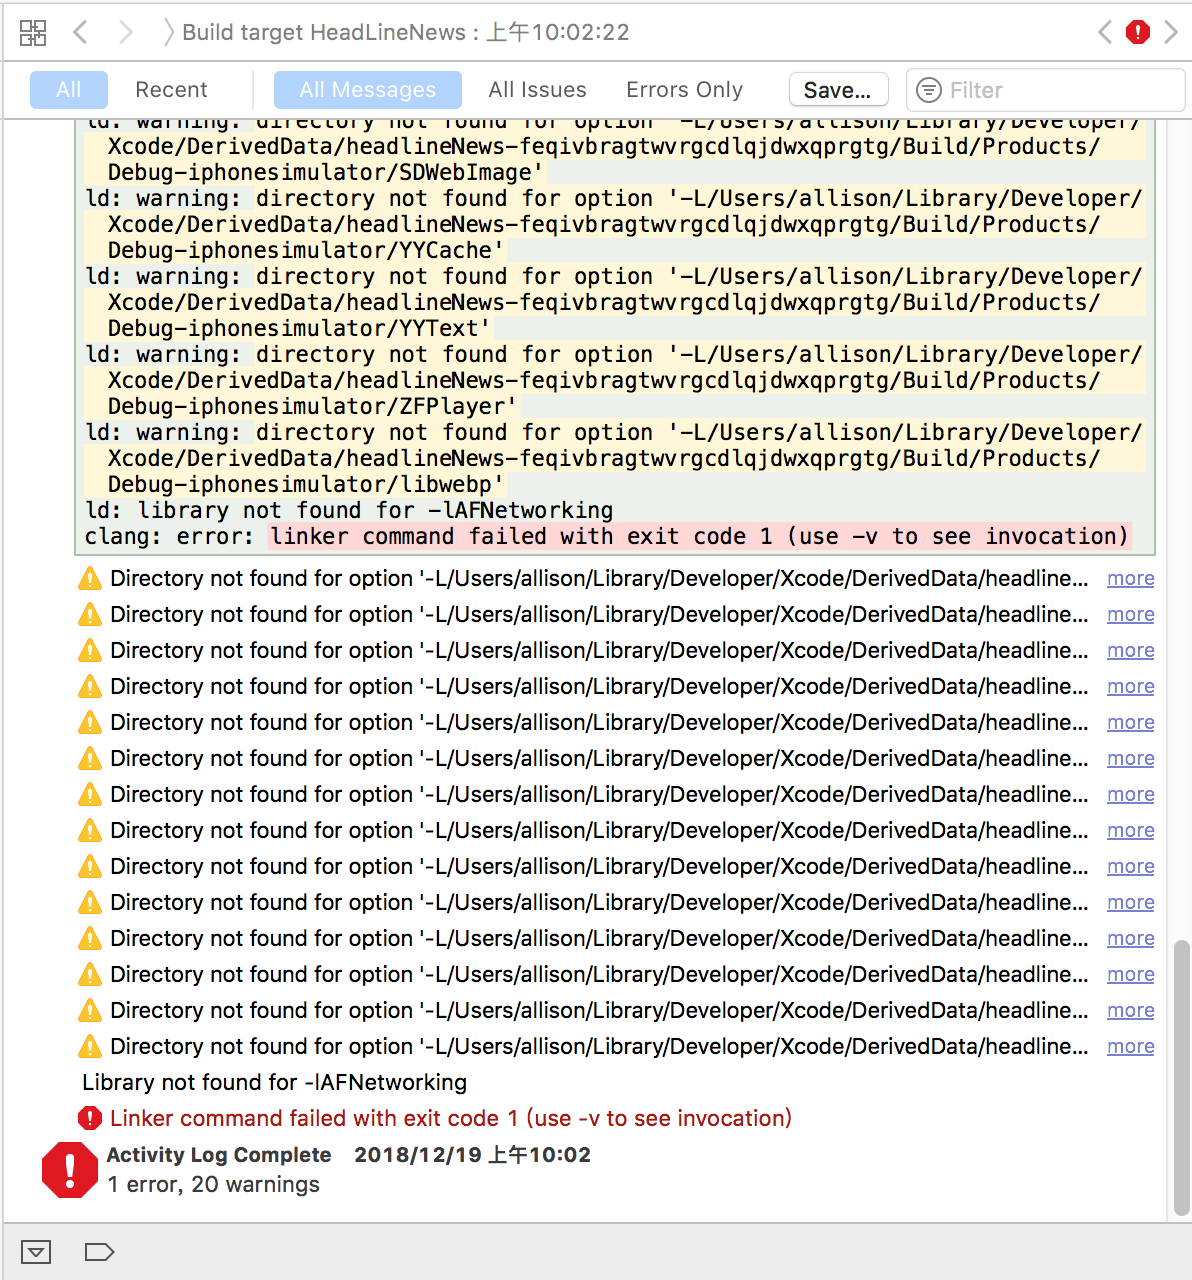Switch to the Recent scope
Image resolution: width=1192 pixels, height=1280 pixels.
[x=171, y=90]
